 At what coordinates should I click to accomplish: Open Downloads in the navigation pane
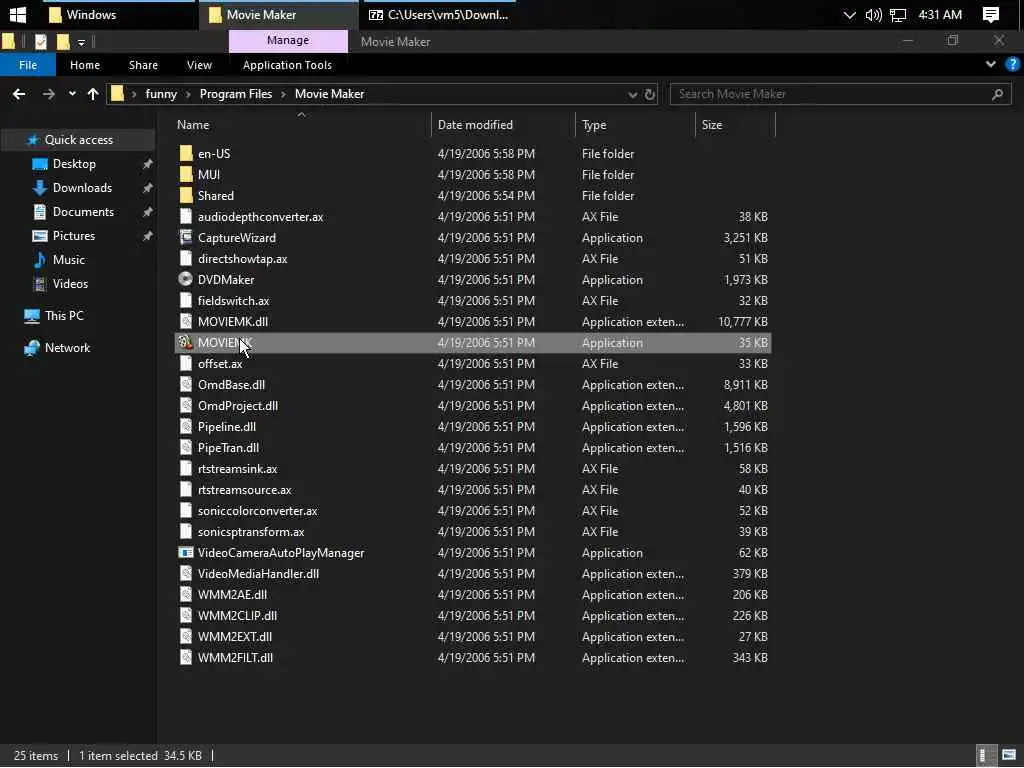[82, 188]
